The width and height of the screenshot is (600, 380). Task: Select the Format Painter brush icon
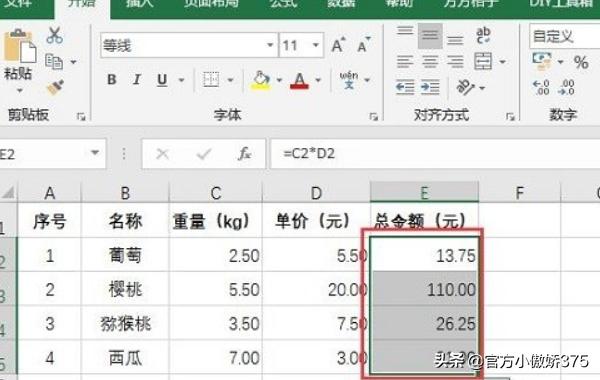pyautogui.click(x=55, y=88)
